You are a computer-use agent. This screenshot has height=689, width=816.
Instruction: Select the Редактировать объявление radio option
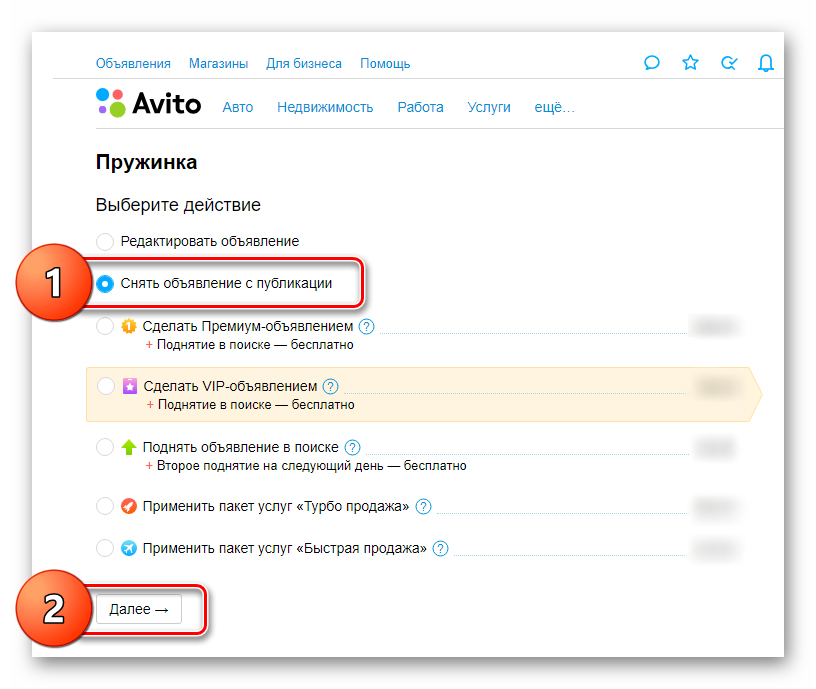(105, 241)
